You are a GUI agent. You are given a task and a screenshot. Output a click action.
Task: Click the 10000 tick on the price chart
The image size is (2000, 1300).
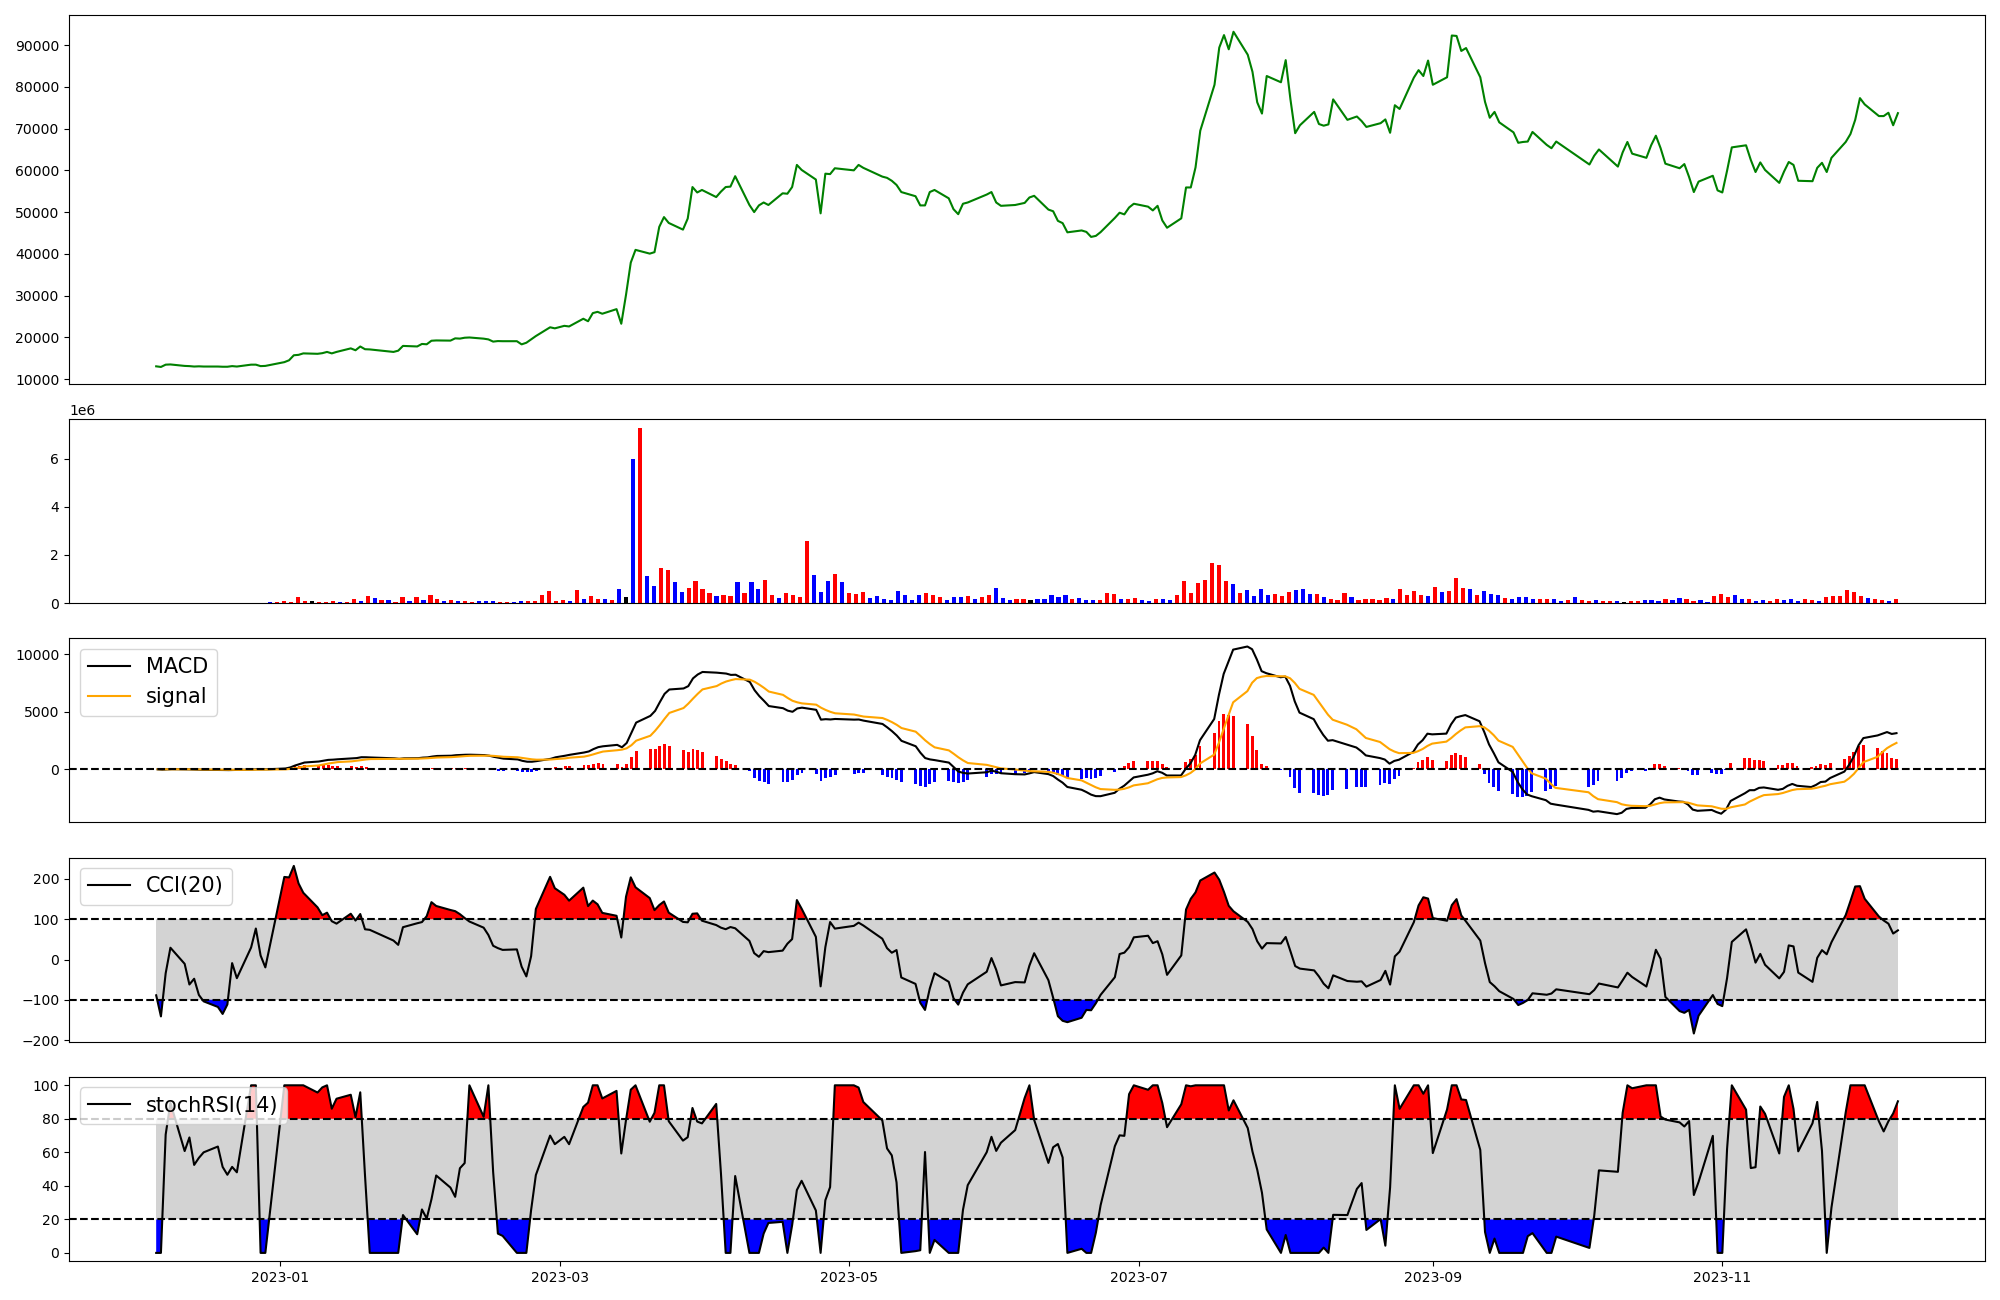(37, 380)
